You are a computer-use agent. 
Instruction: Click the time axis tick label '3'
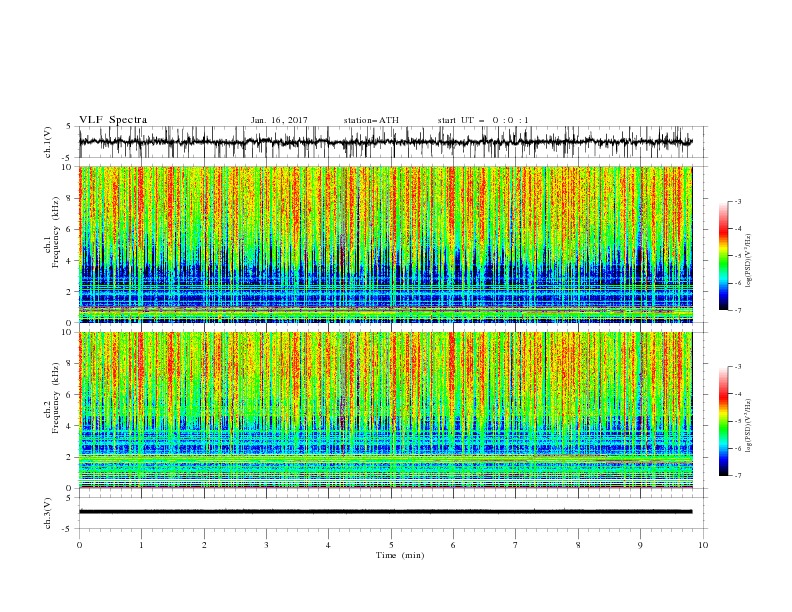pos(266,545)
